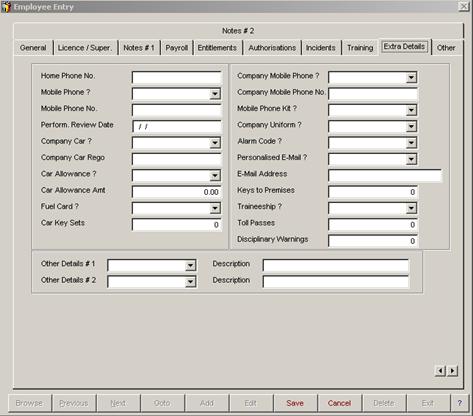473x416 pixels.
Task: Select the Entitlements tab
Action: (x=217, y=48)
